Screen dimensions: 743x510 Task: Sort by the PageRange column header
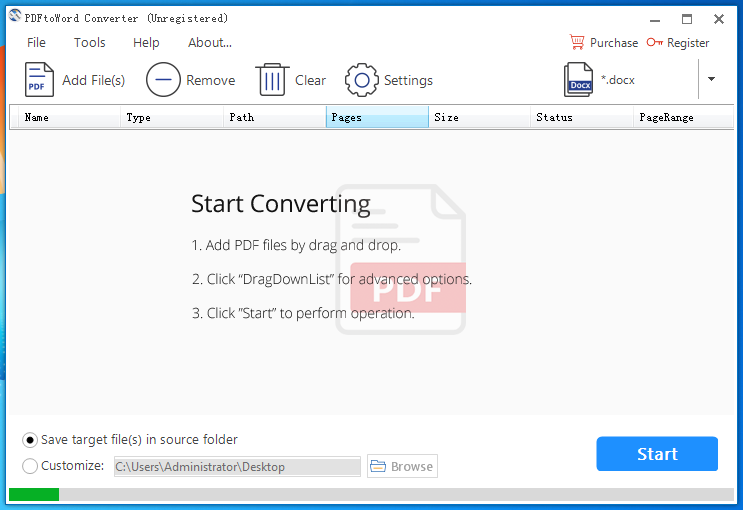click(683, 117)
